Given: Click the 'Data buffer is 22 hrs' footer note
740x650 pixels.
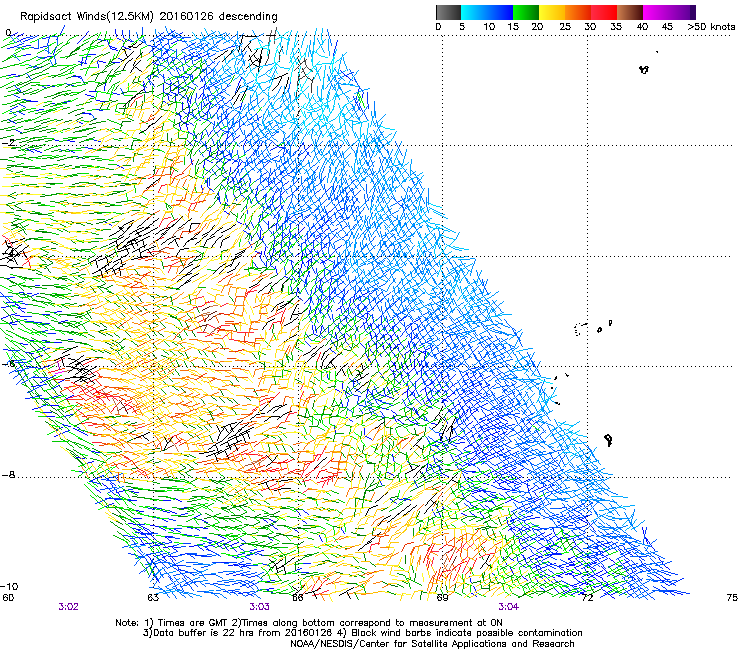Looking at the screenshot, I should (x=362, y=633).
